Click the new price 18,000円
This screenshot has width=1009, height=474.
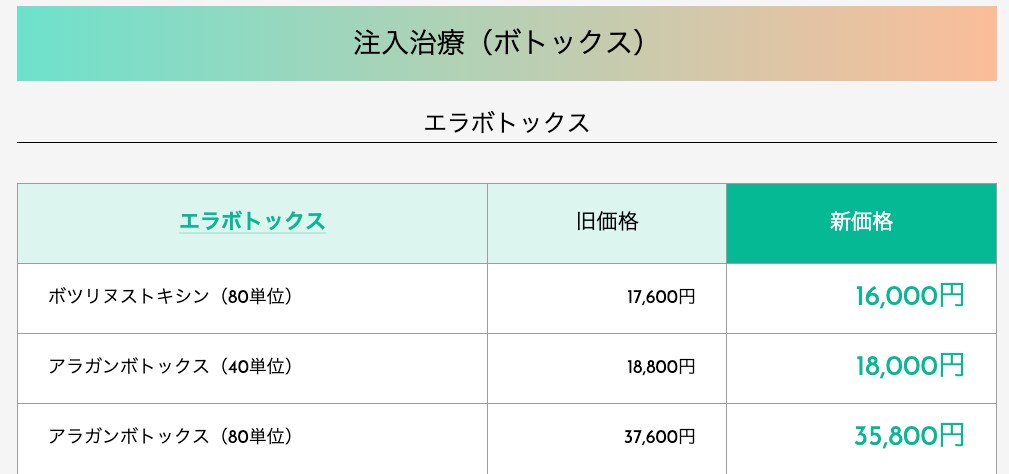pos(910,366)
